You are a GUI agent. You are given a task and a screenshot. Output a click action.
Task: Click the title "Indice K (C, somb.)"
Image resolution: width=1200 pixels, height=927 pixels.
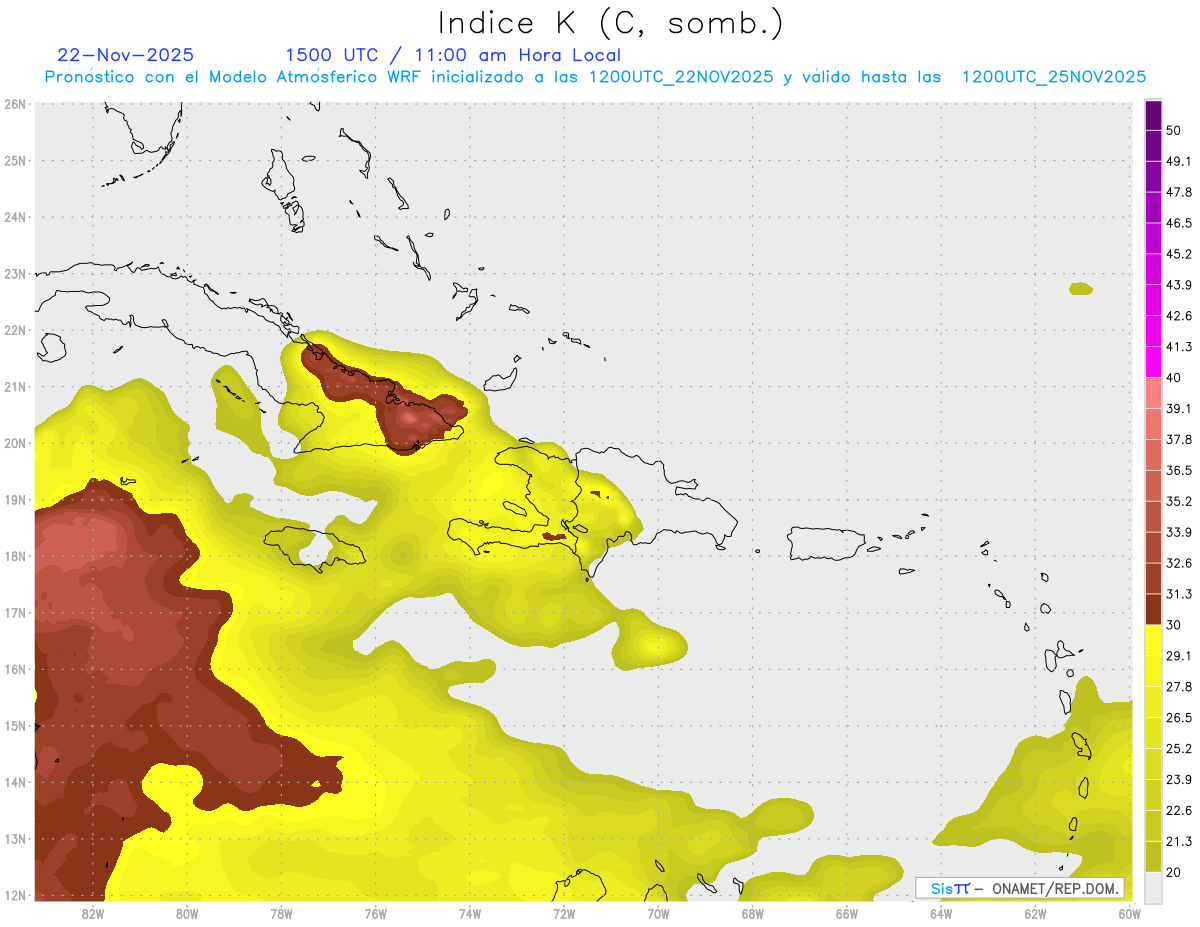(x=610, y=24)
